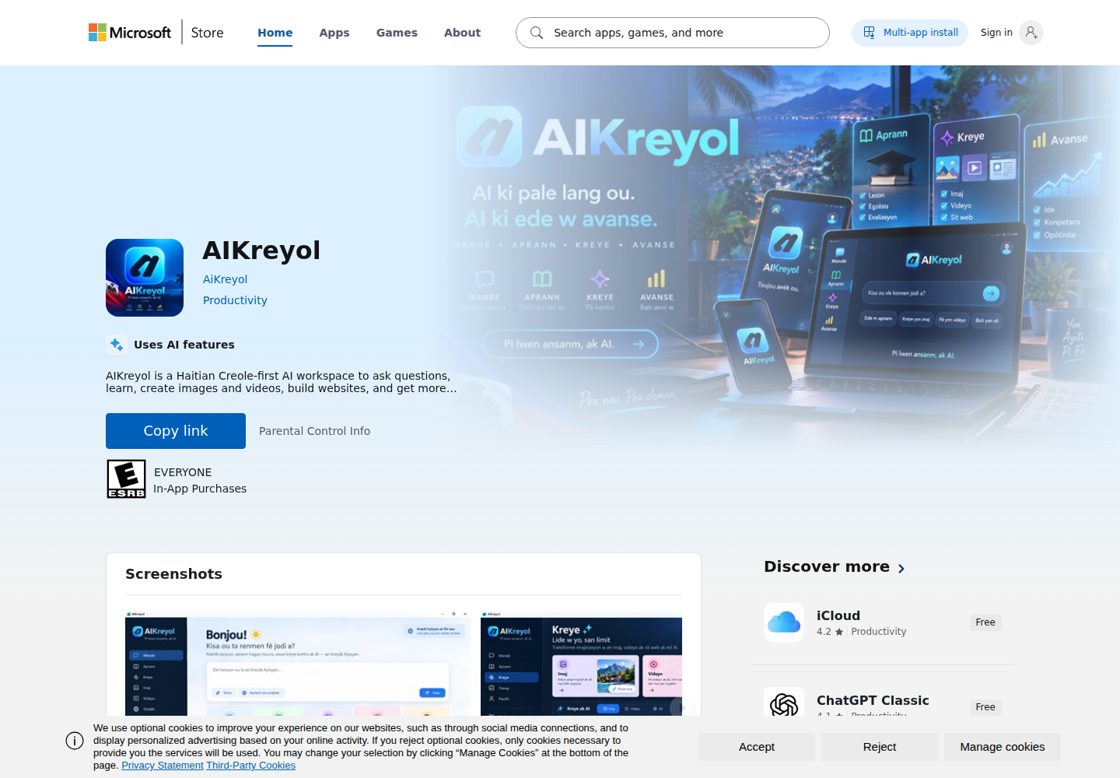
Task: Open the ChatGPT Classic title
Action: coord(873,700)
